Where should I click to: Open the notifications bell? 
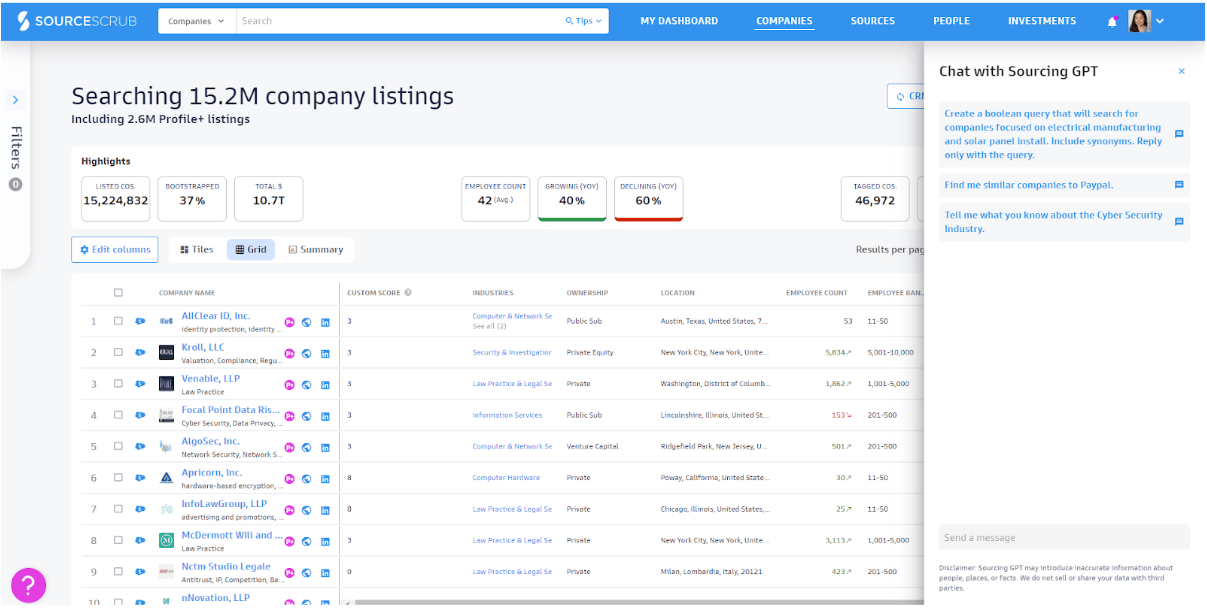(x=1113, y=21)
